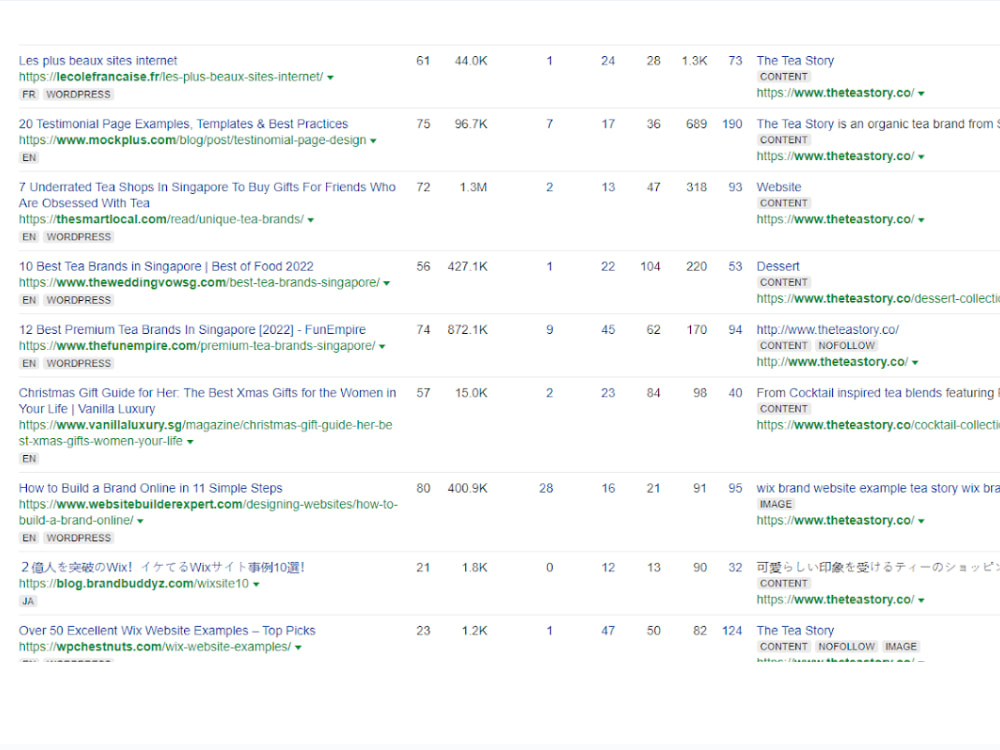Viewport: 1000px width, 750px height.
Task: Click linked domains value 28 in websitebuilderexpert row
Action: pyautogui.click(x=546, y=489)
